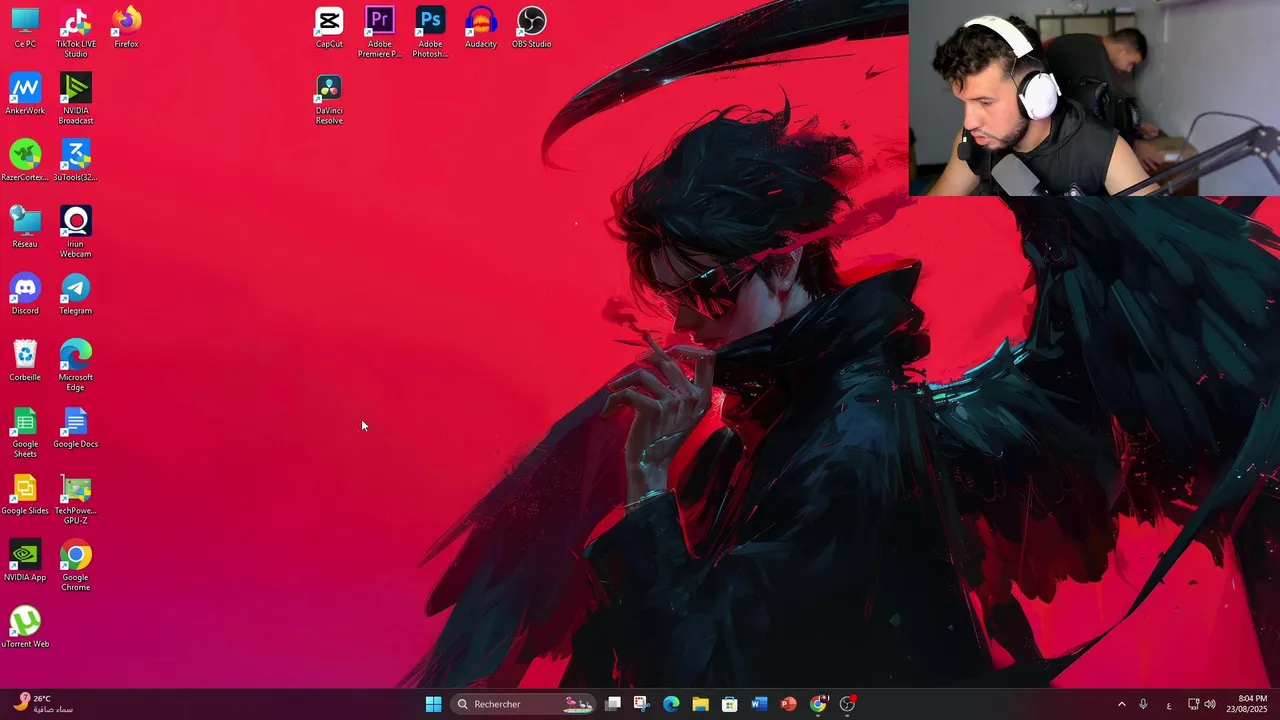1280x720 pixels.
Task: Select the uTorrent Web desktop icon
Action: [25, 627]
